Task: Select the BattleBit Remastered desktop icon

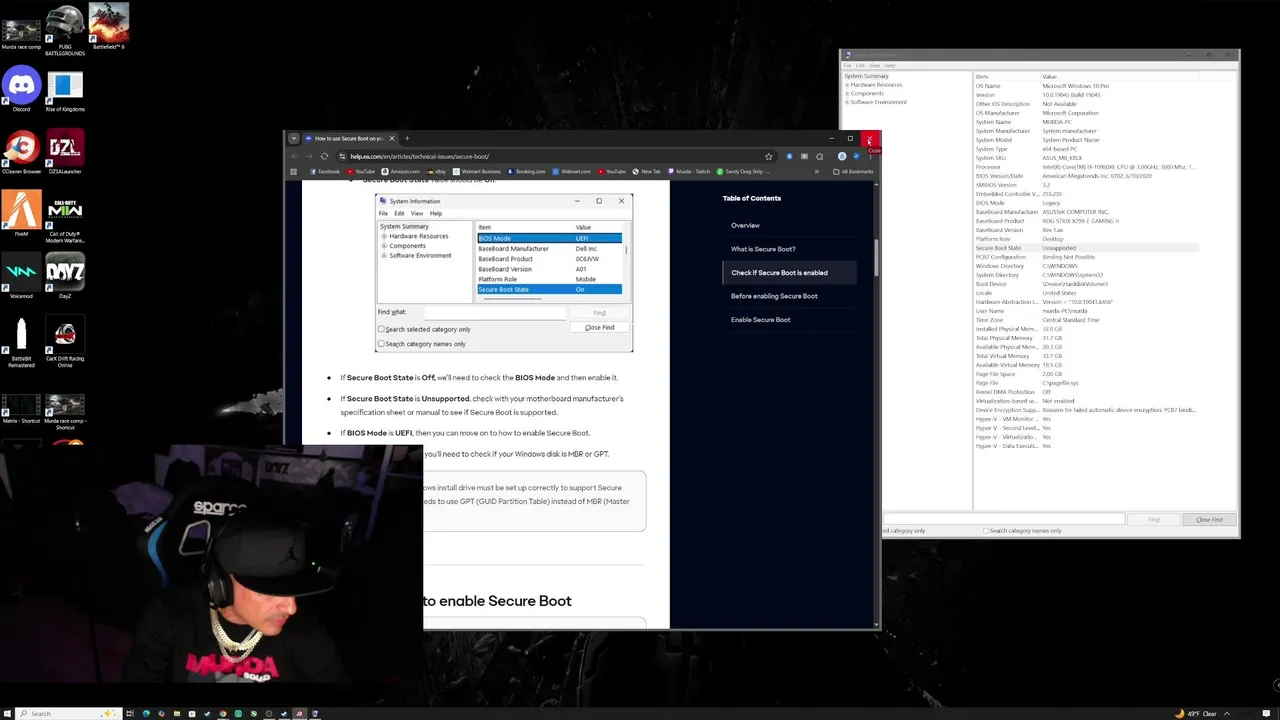Action: (21, 341)
